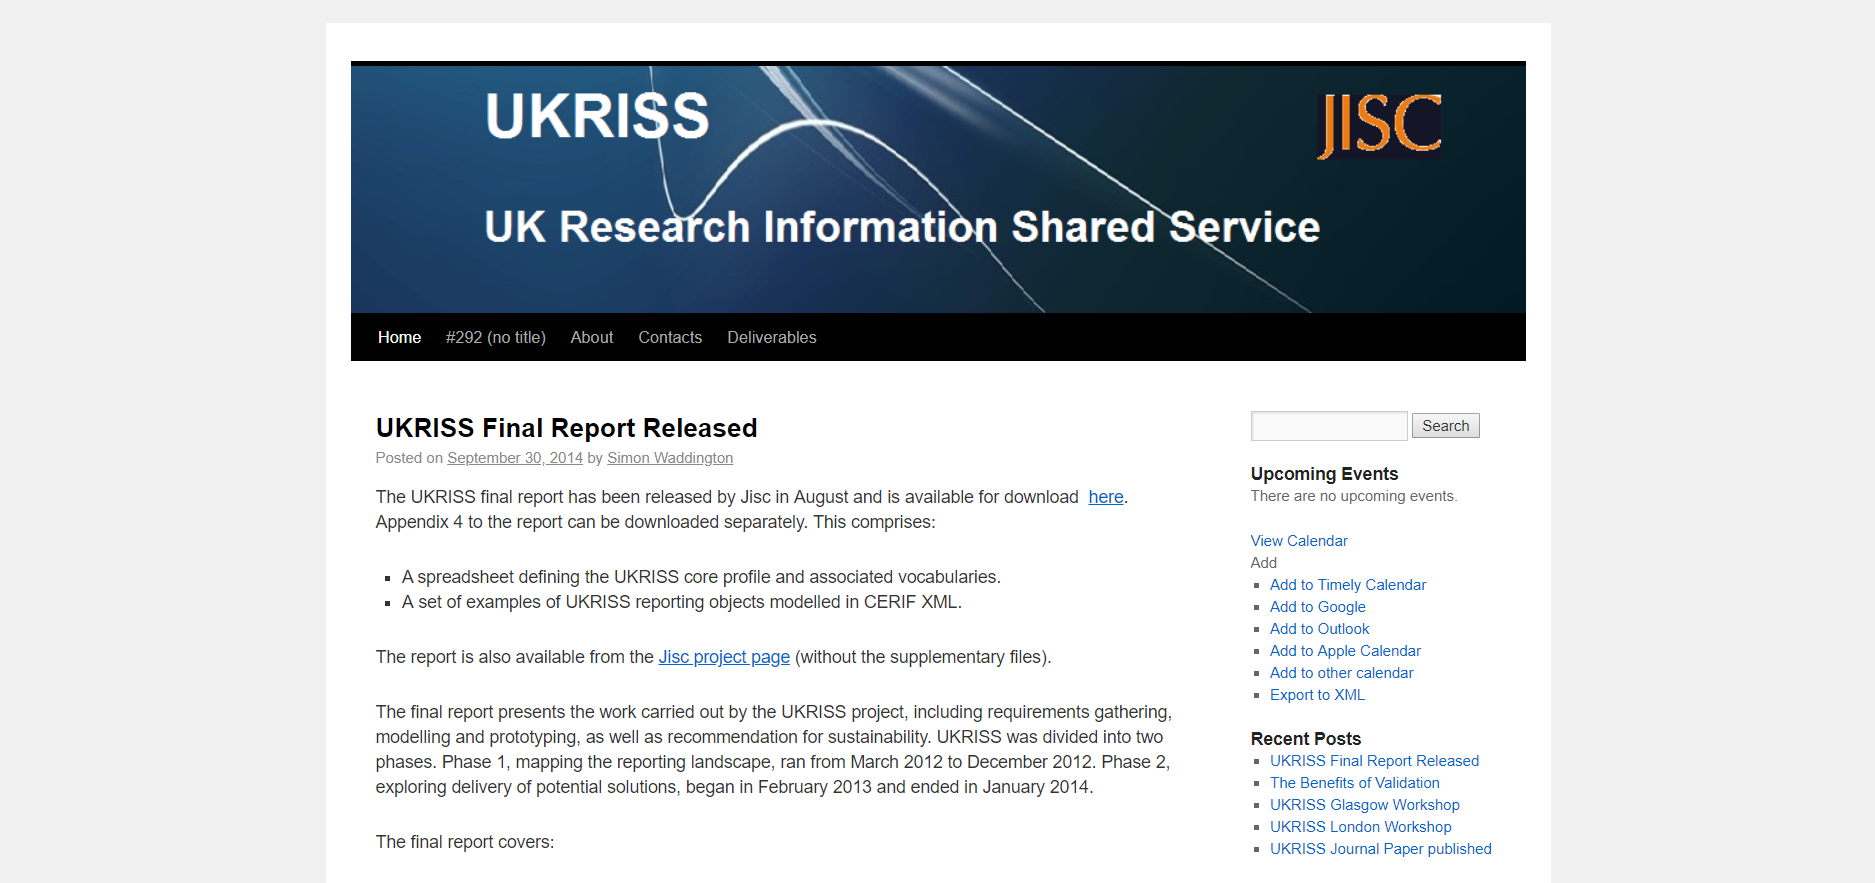This screenshot has width=1875, height=883.
Task: Select Add to Outlook
Action: tap(1320, 629)
